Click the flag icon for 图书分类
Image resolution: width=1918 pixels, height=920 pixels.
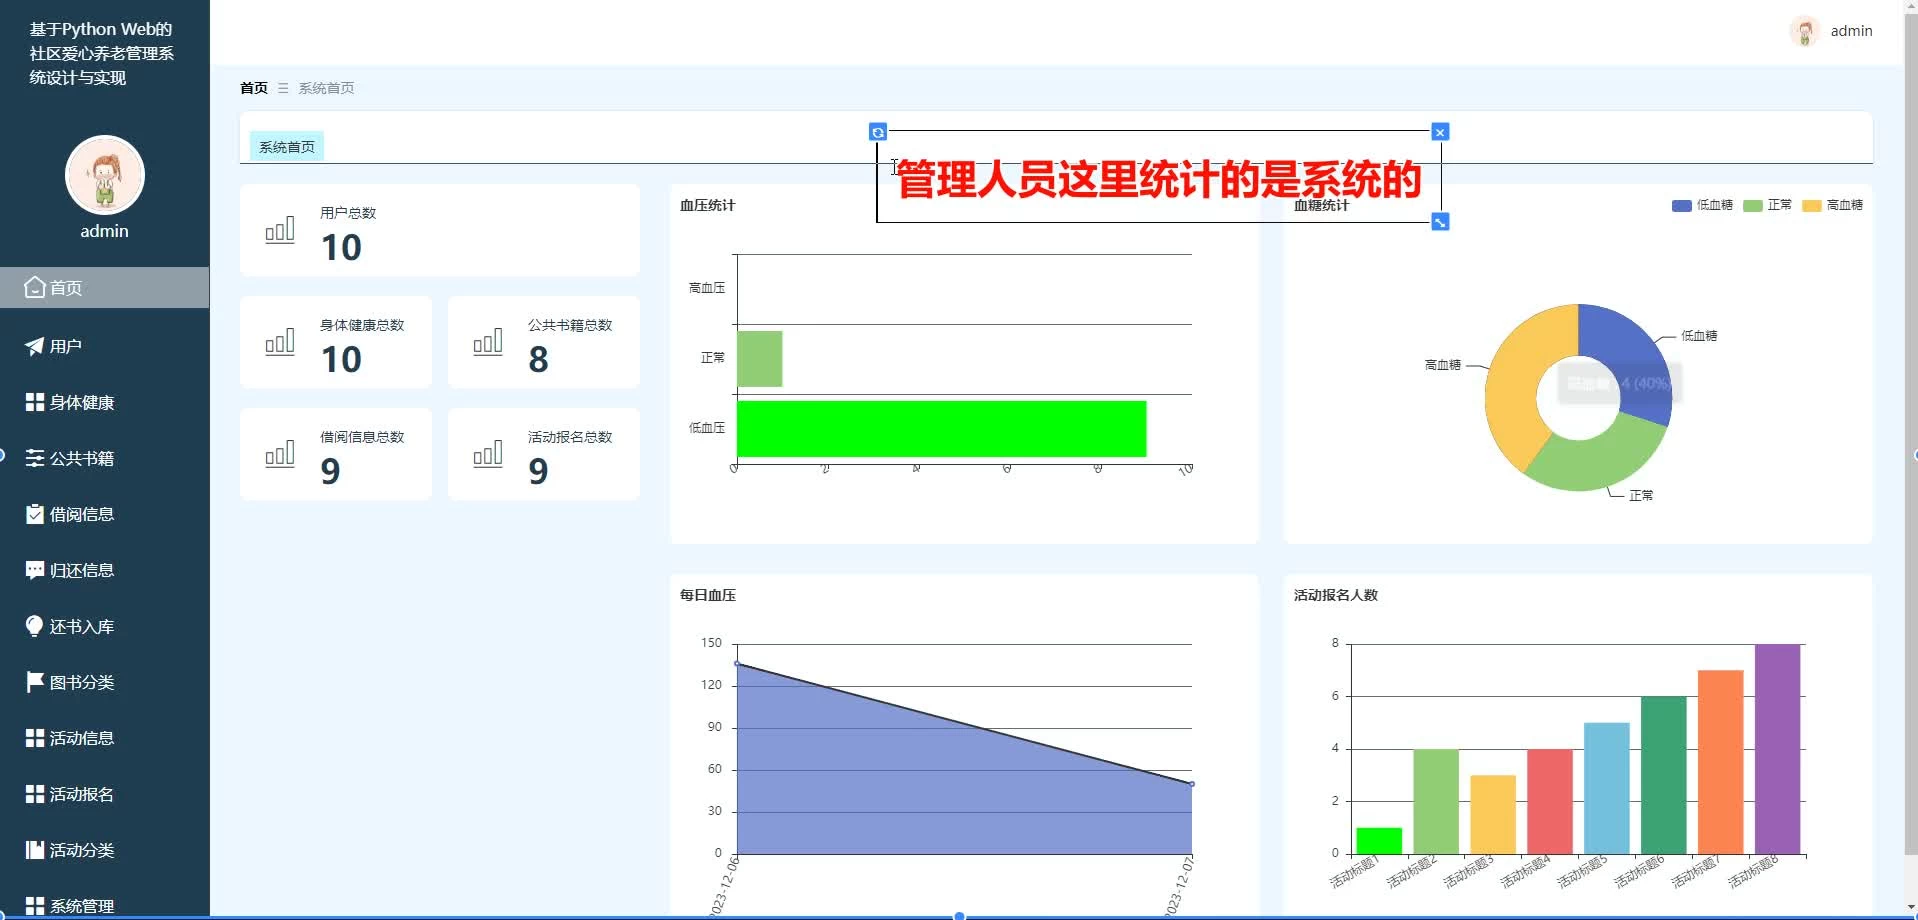click(x=35, y=682)
